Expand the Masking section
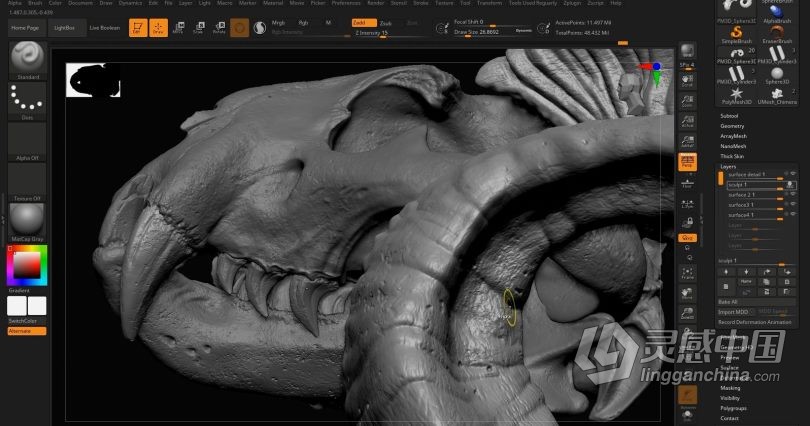810x426 pixels. [730, 388]
